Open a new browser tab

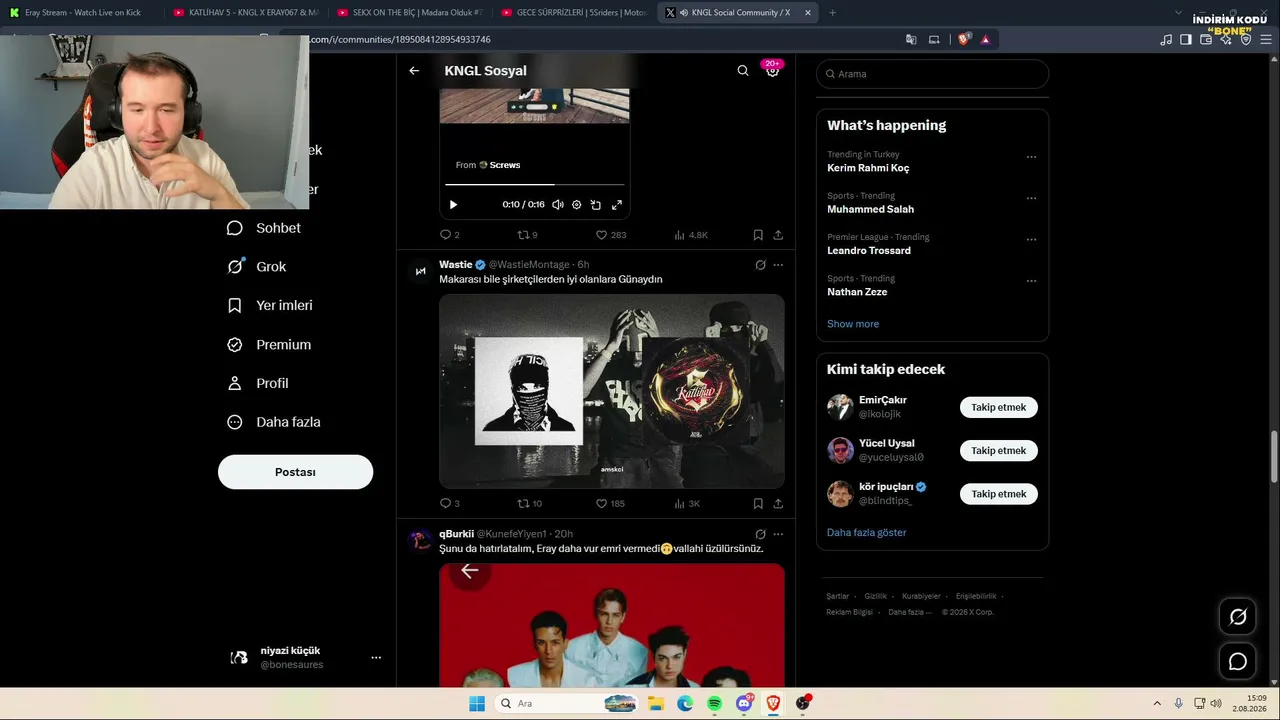[832, 13]
